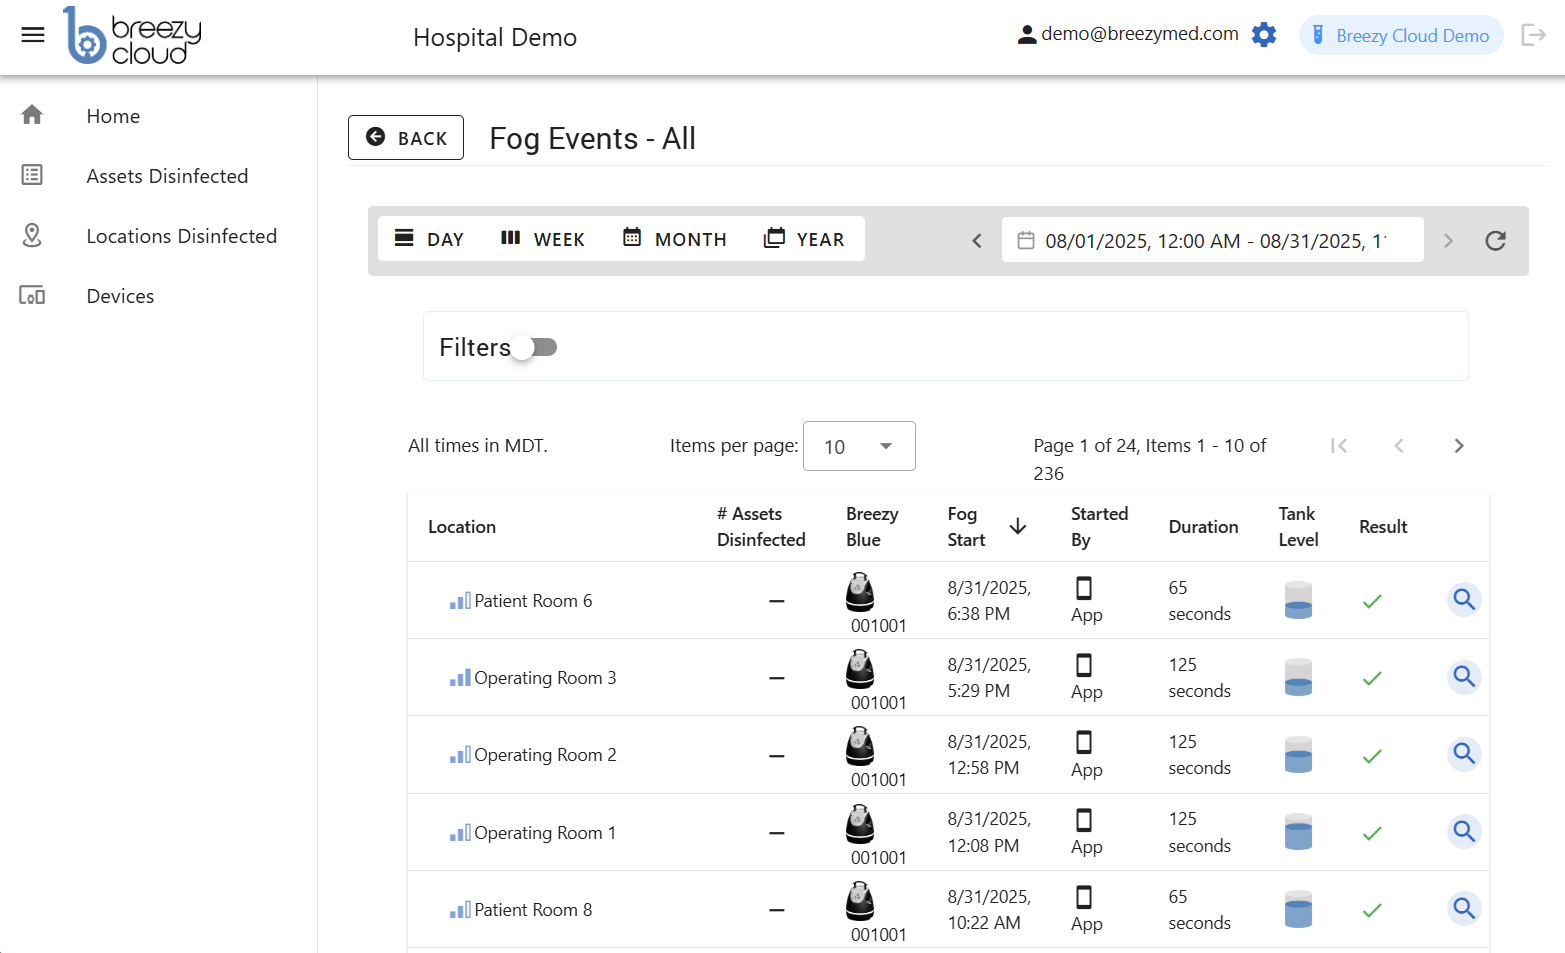The height and width of the screenshot is (953, 1565).
Task: Sort by Fog Start arrow
Action: (1017, 527)
